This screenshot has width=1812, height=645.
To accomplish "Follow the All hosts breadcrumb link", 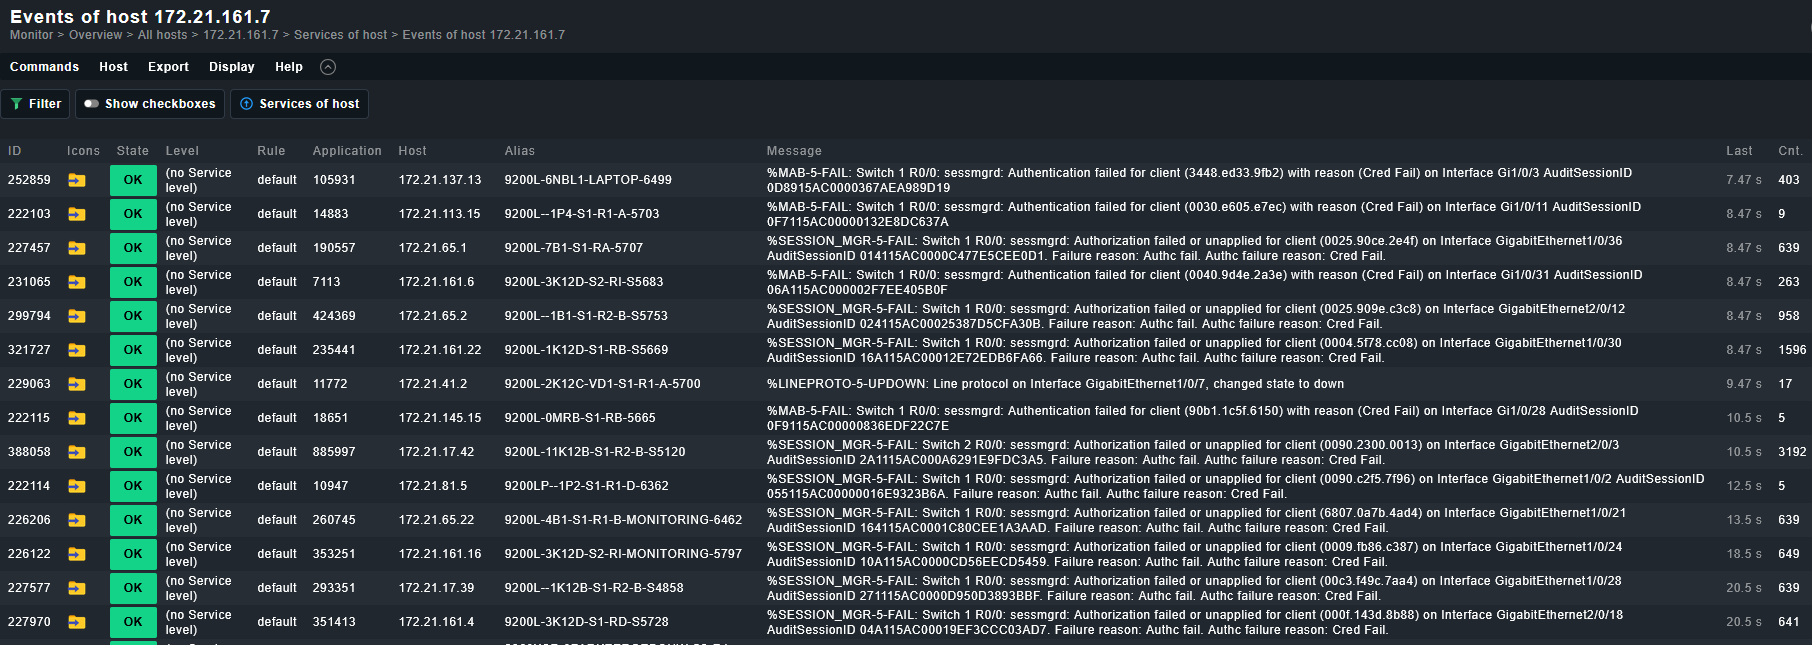I will click(x=162, y=35).
